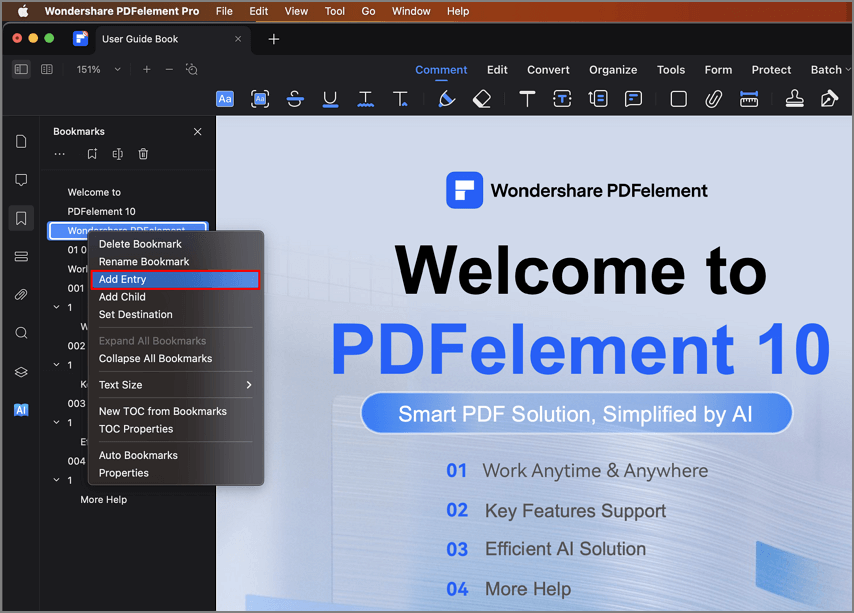Select the Text Box tool
This screenshot has height=613, width=854.
coord(562,99)
